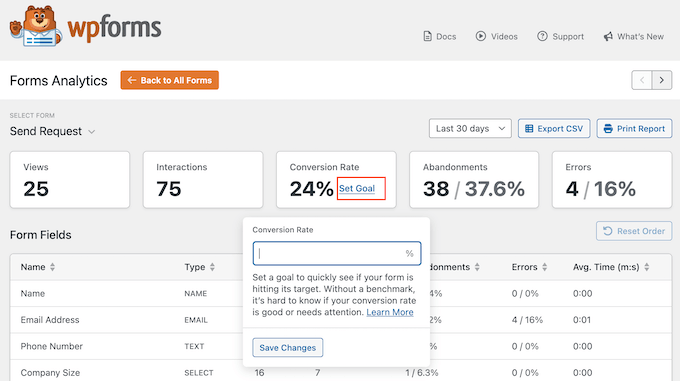Image resolution: width=680 pixels, height=384 pixels.
Task: Click the Docs document icon
Action: [427, 36]
